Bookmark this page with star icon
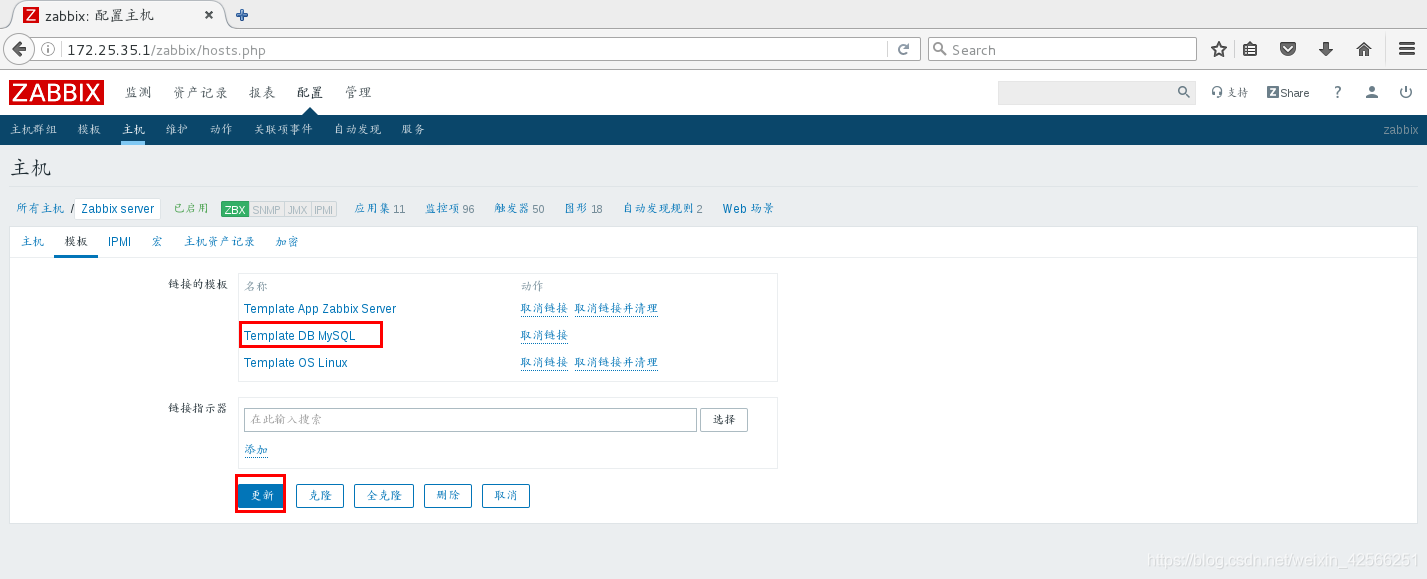 [x=1218, y=49]
